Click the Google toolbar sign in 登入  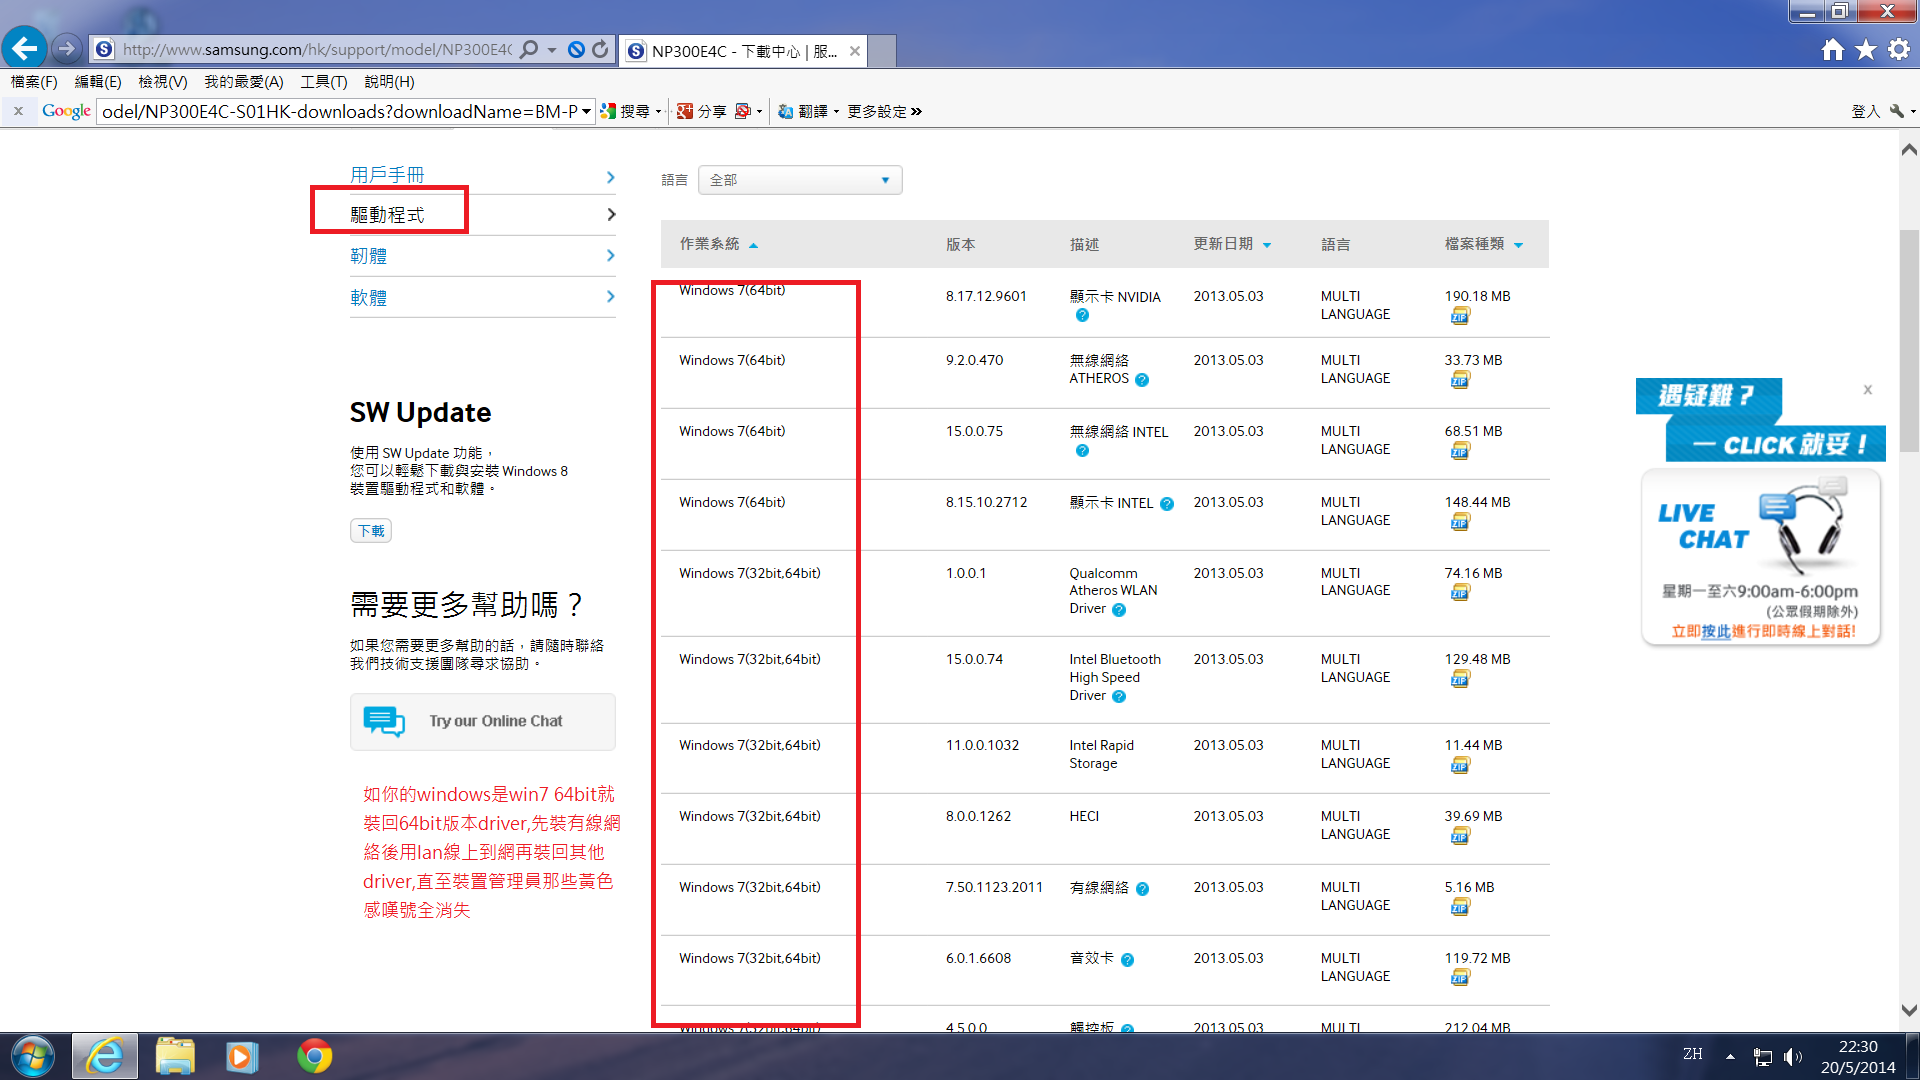[1865, 112]
